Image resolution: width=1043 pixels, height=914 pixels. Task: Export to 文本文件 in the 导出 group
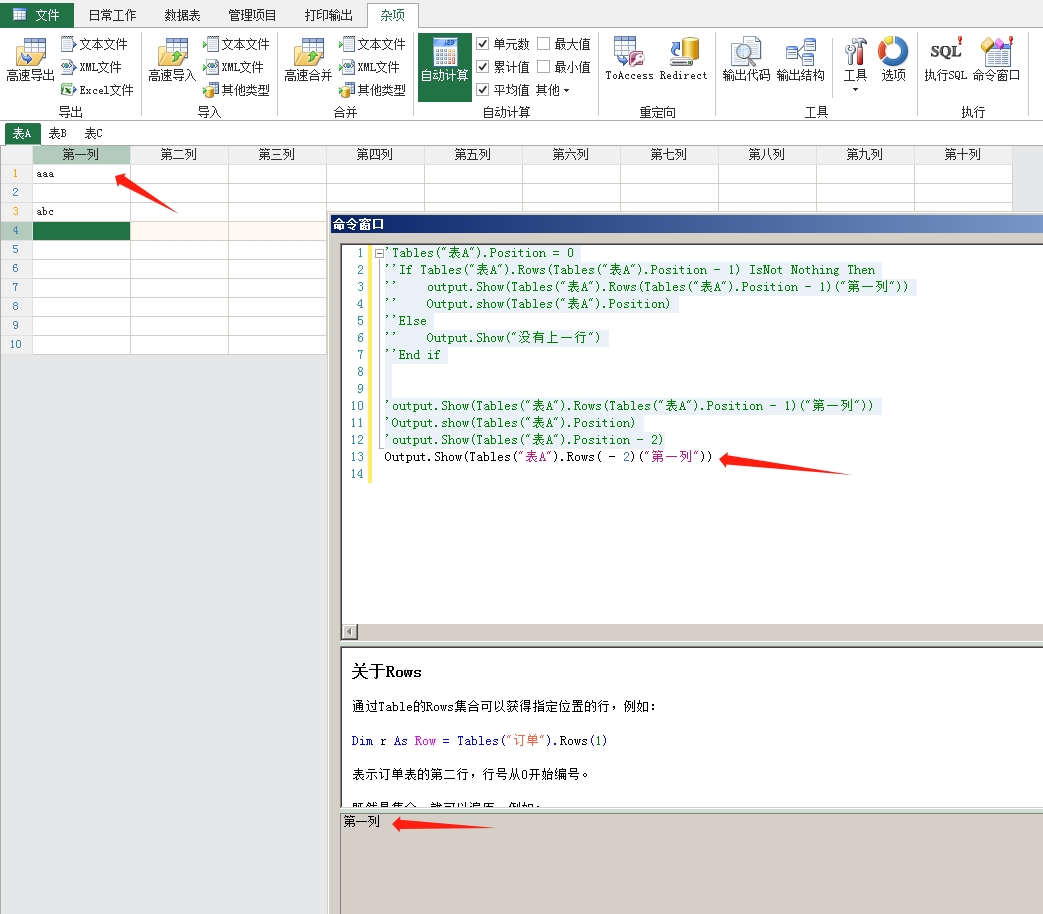(x=94, y=44)
